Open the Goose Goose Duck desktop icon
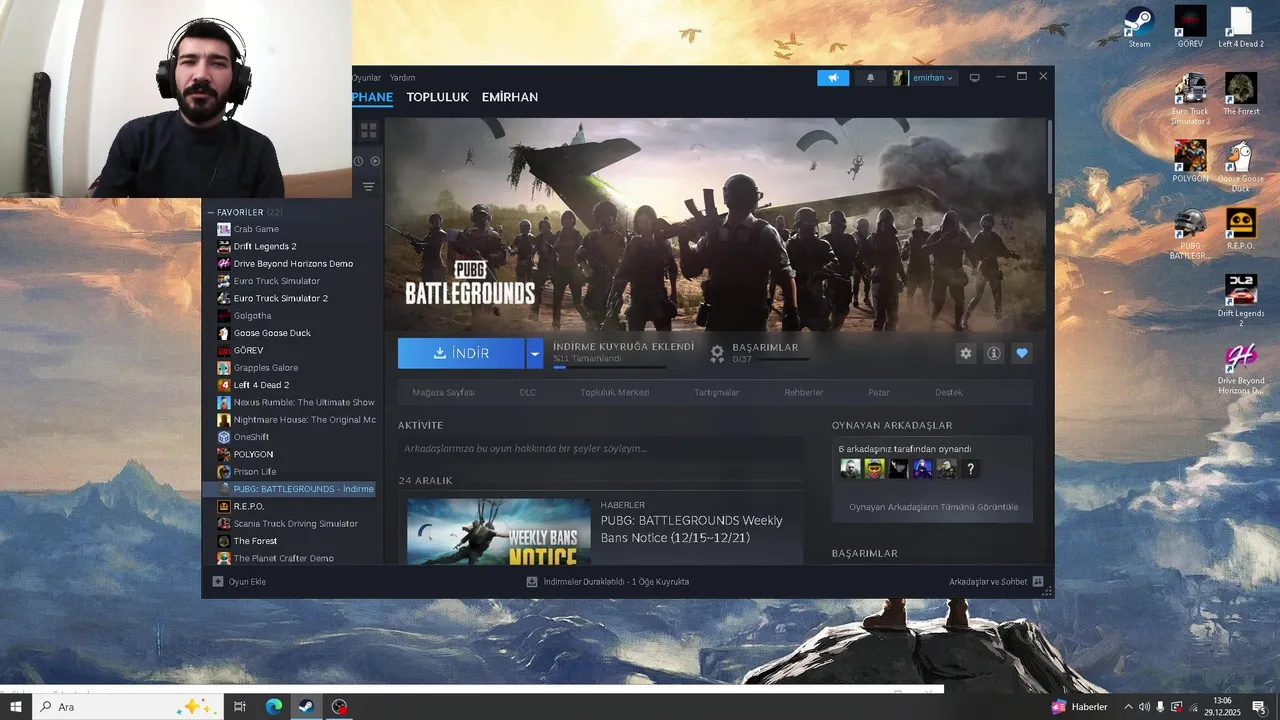 [1241, 167]
